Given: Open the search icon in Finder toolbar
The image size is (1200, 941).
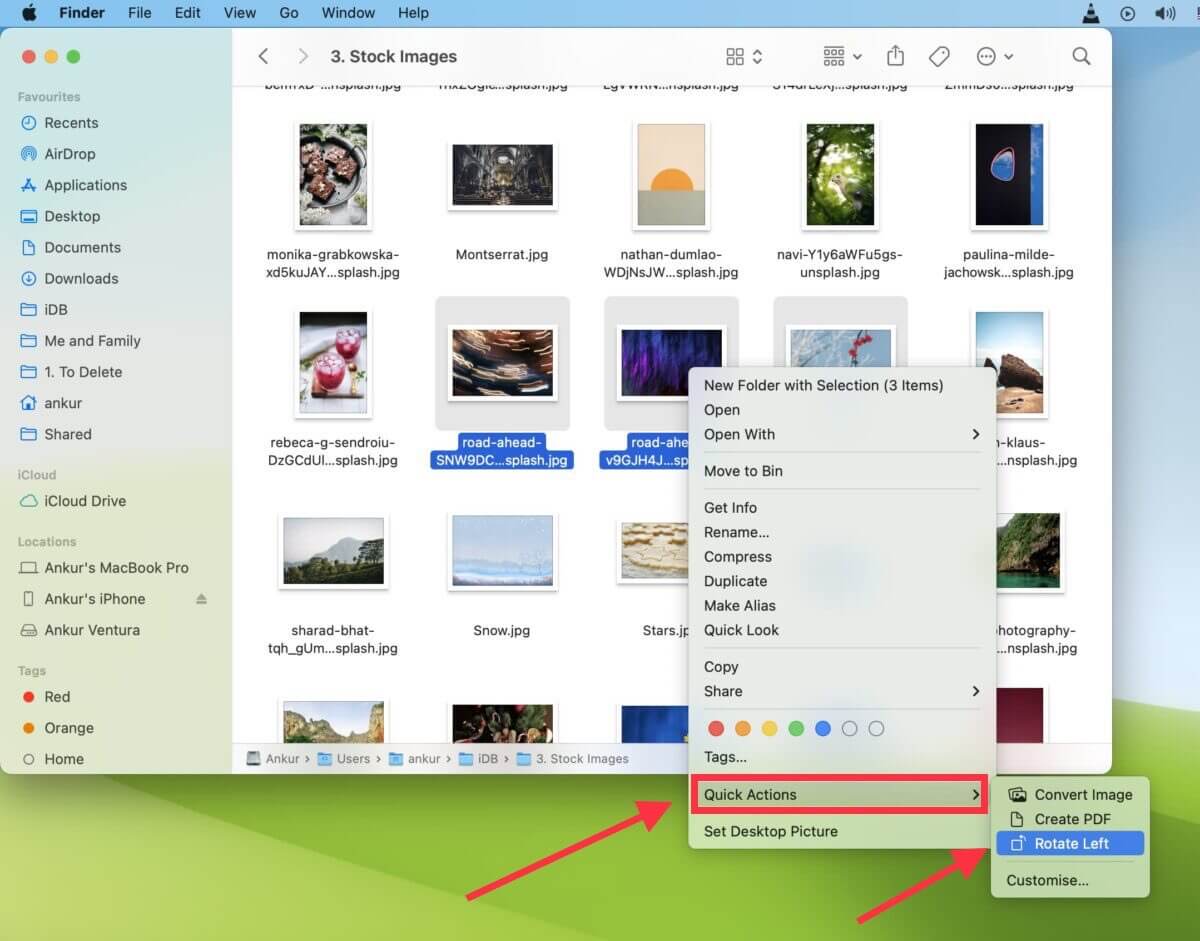Looking at the screenshot, I should coord(1081,57).
